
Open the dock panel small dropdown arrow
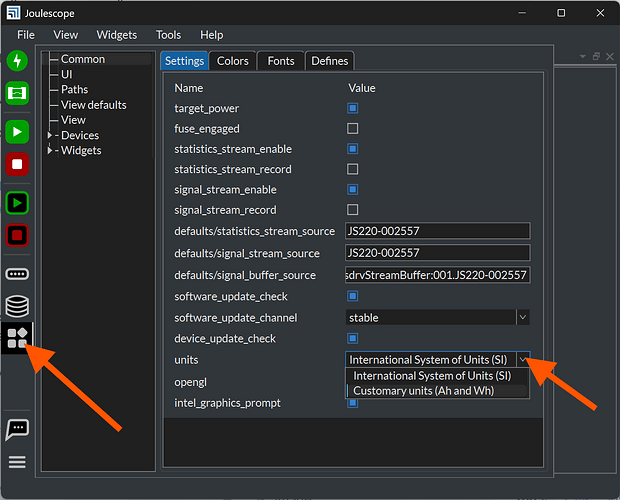point(582,57)
